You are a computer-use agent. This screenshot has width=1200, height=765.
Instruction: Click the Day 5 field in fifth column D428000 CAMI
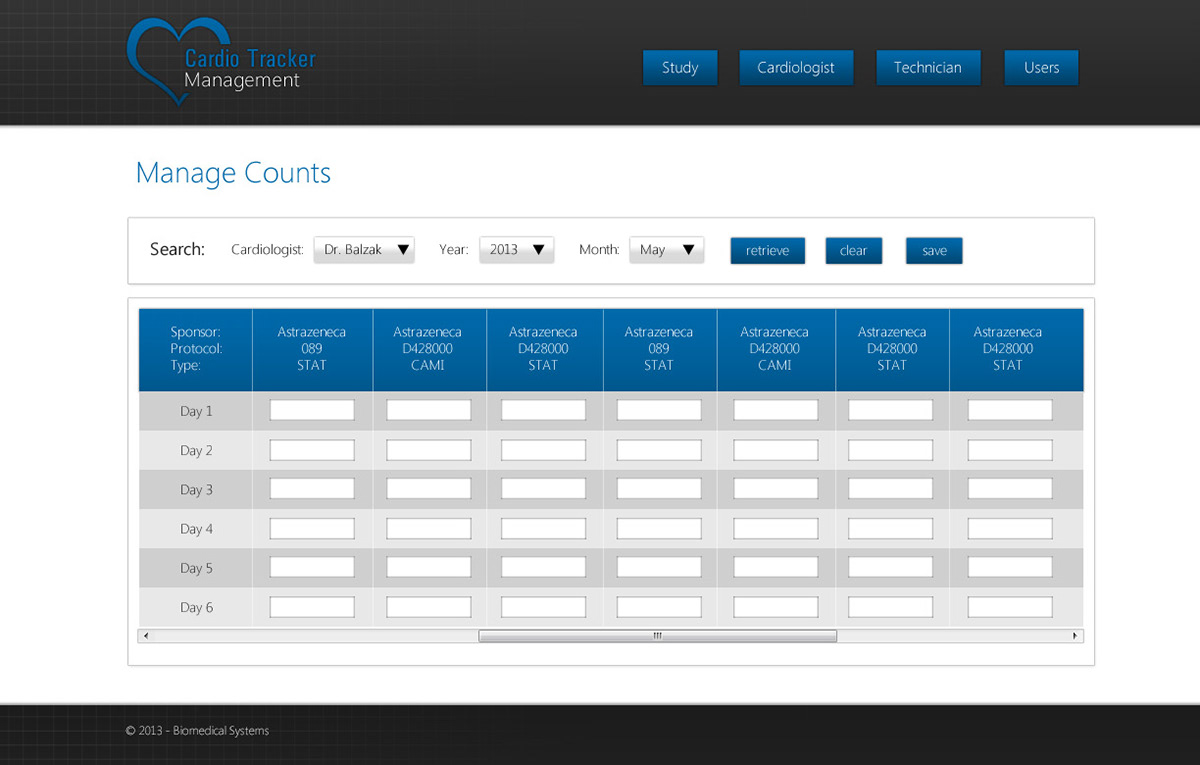[776, 567]
